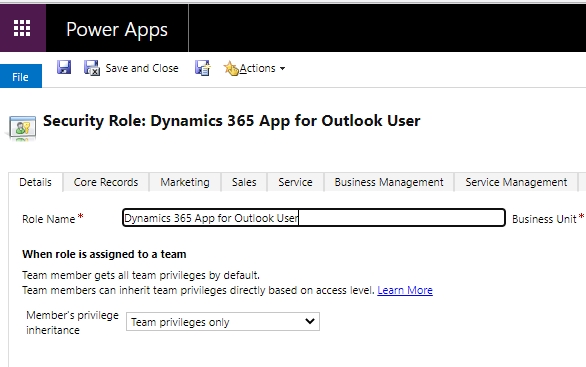The width and height of the screenshot is (586, 367).
Task: Expand Member's privilege inheritance dropdown
Action: click(223, 322)
